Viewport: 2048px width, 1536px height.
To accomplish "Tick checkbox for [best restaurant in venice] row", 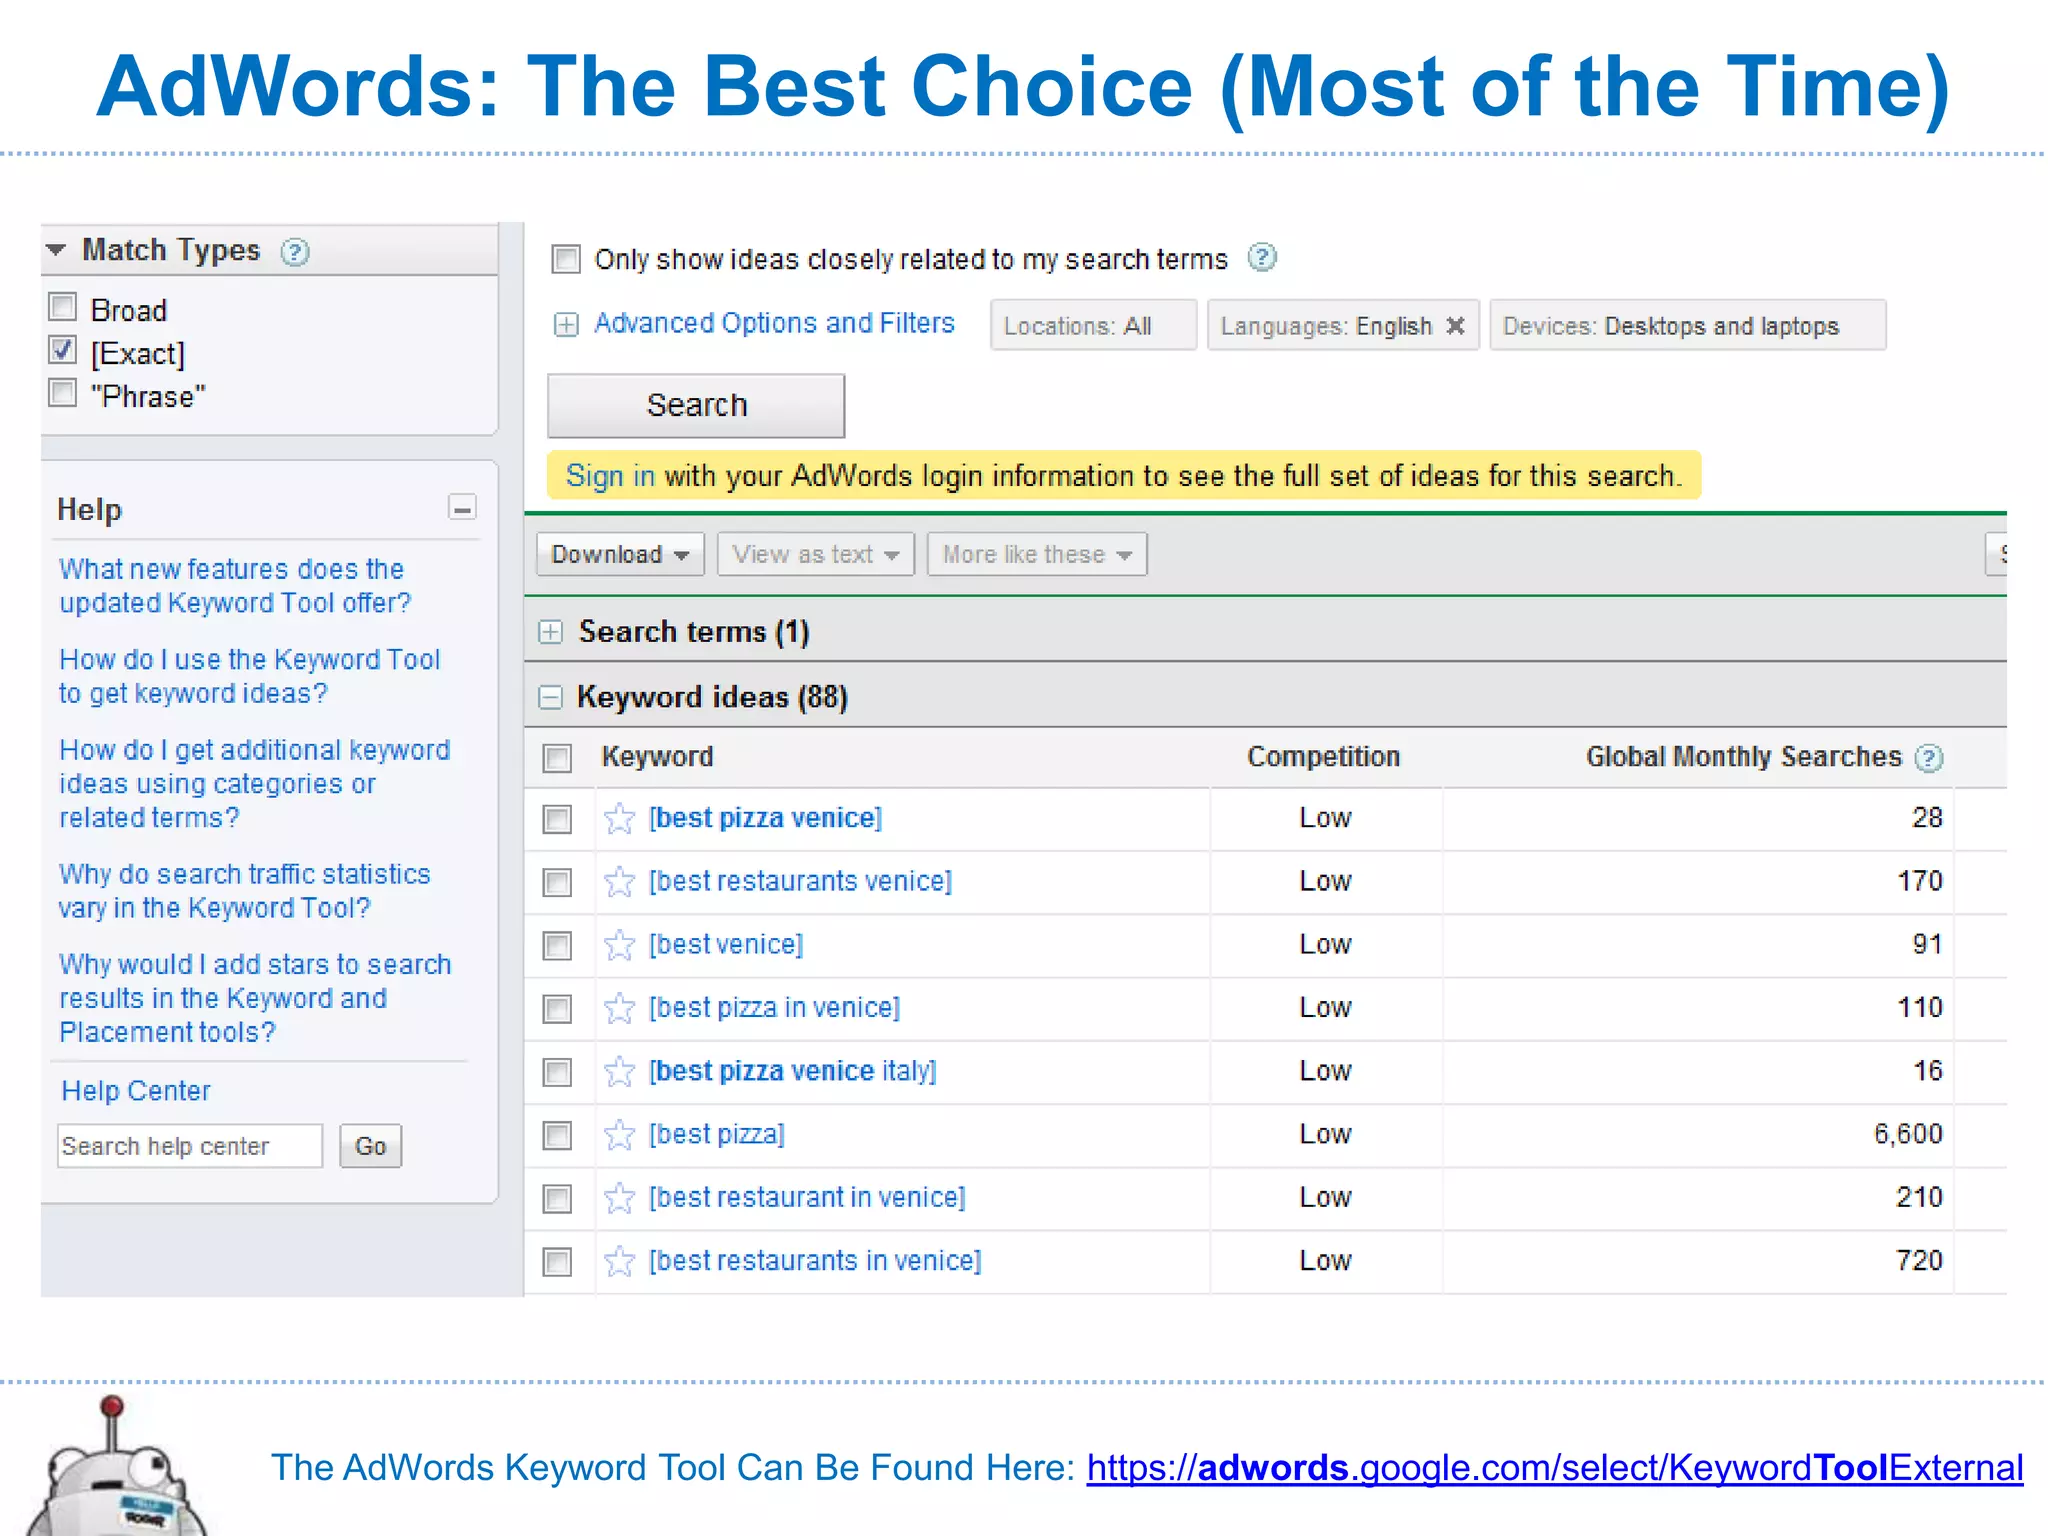I will 557,1199.
